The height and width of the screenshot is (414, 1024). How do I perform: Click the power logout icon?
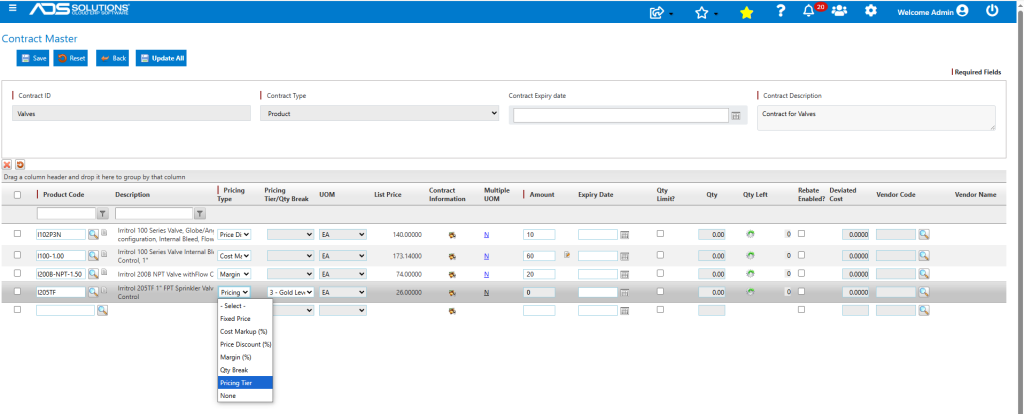992,10
